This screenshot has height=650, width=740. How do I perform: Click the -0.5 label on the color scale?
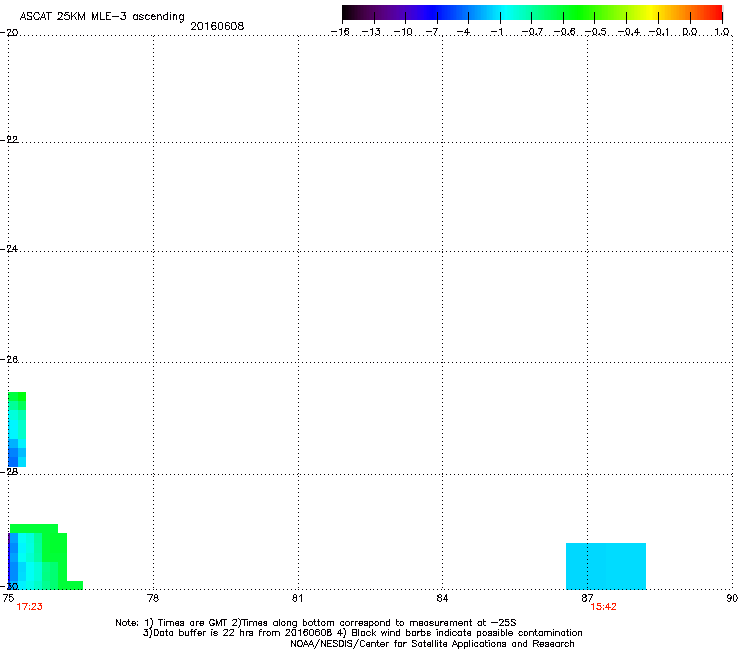596,32
